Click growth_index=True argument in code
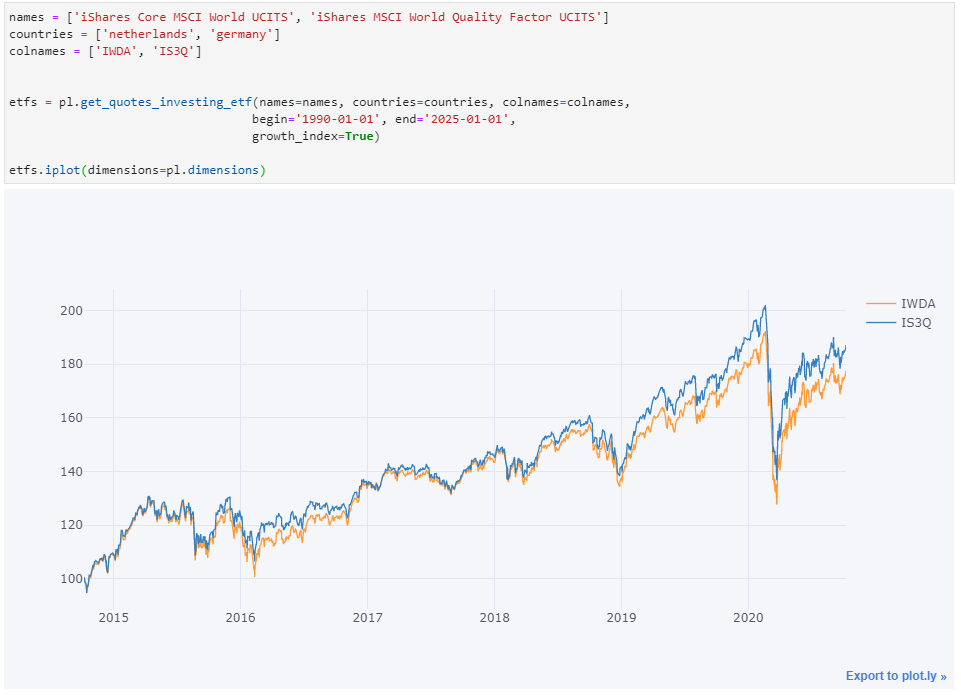This screenshot has height=695, width=961. [315, 136]
